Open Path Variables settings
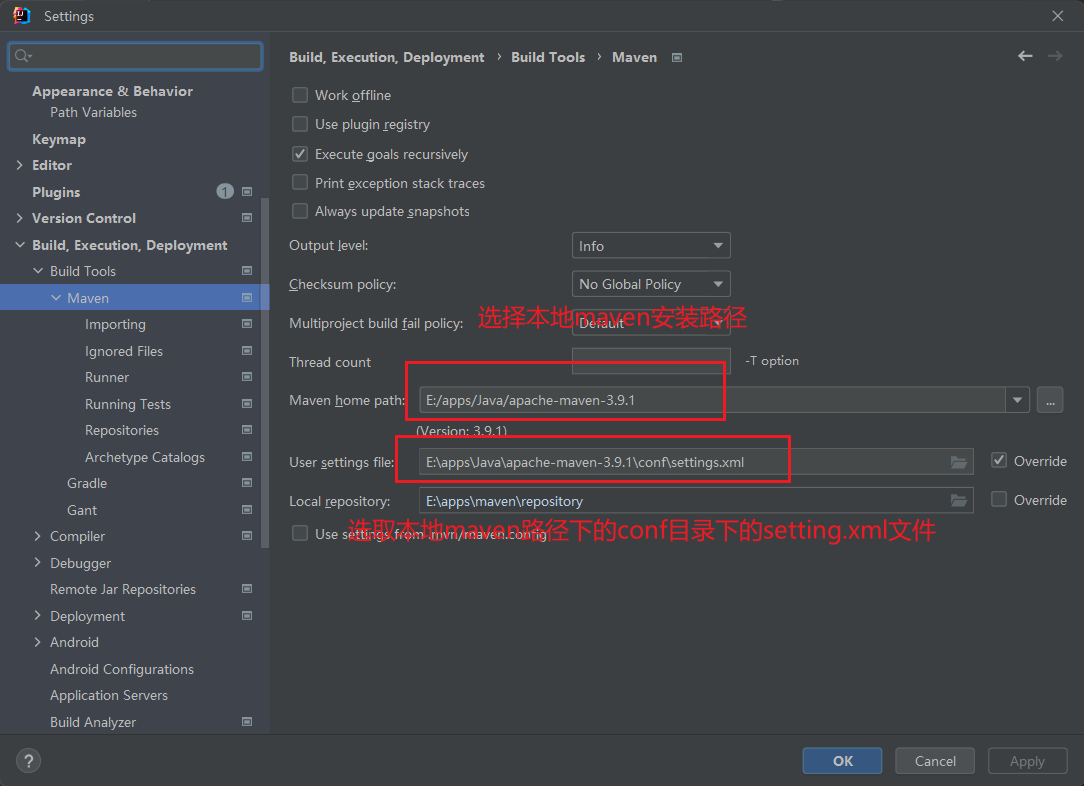1084x786 pixels. pyautogui.click(x=93, y=112)
